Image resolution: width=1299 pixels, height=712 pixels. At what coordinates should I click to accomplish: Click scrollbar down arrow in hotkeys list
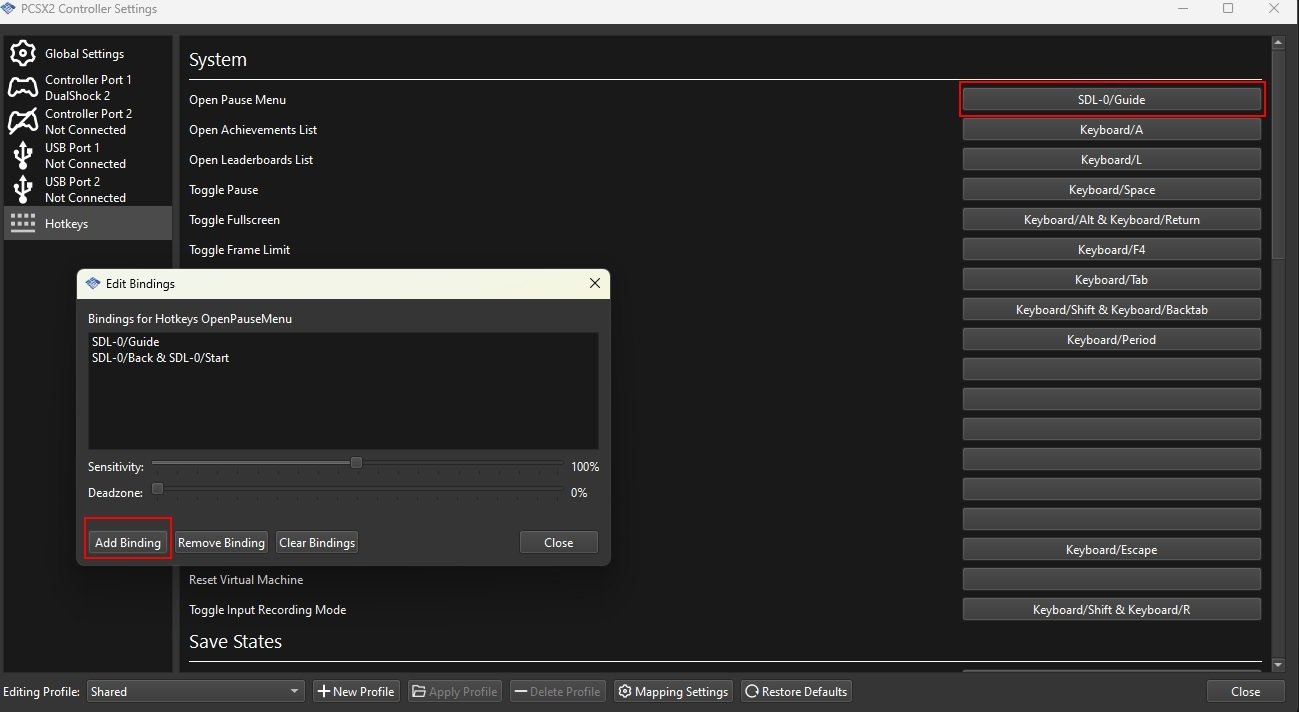click(1278, 665)
